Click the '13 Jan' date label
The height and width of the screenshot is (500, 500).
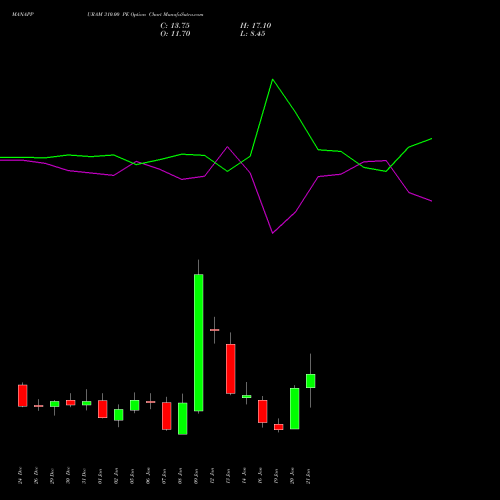pyautogui.click(x=228, y=476)
